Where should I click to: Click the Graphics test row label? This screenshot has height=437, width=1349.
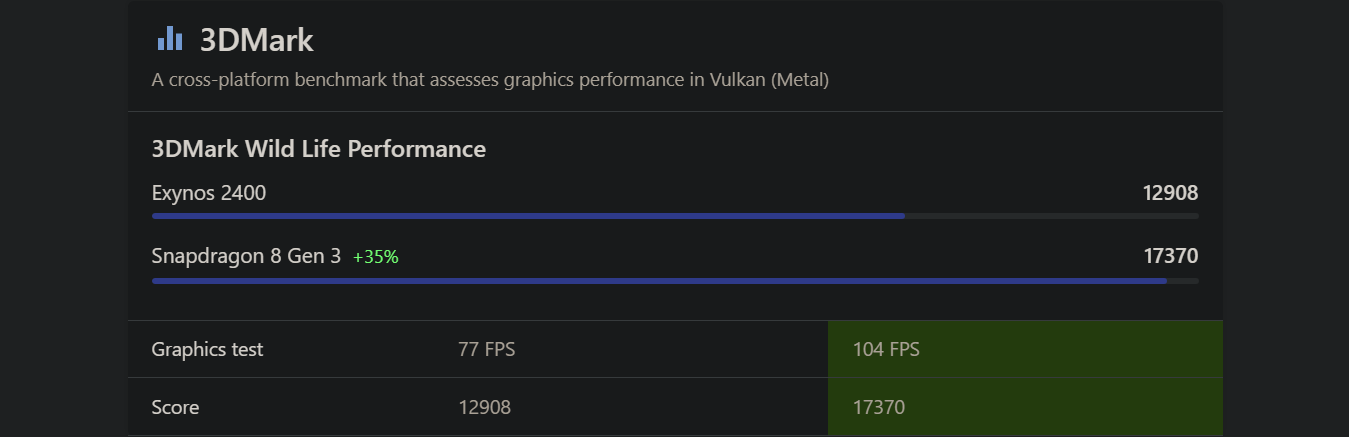click(x=207, y=349)
